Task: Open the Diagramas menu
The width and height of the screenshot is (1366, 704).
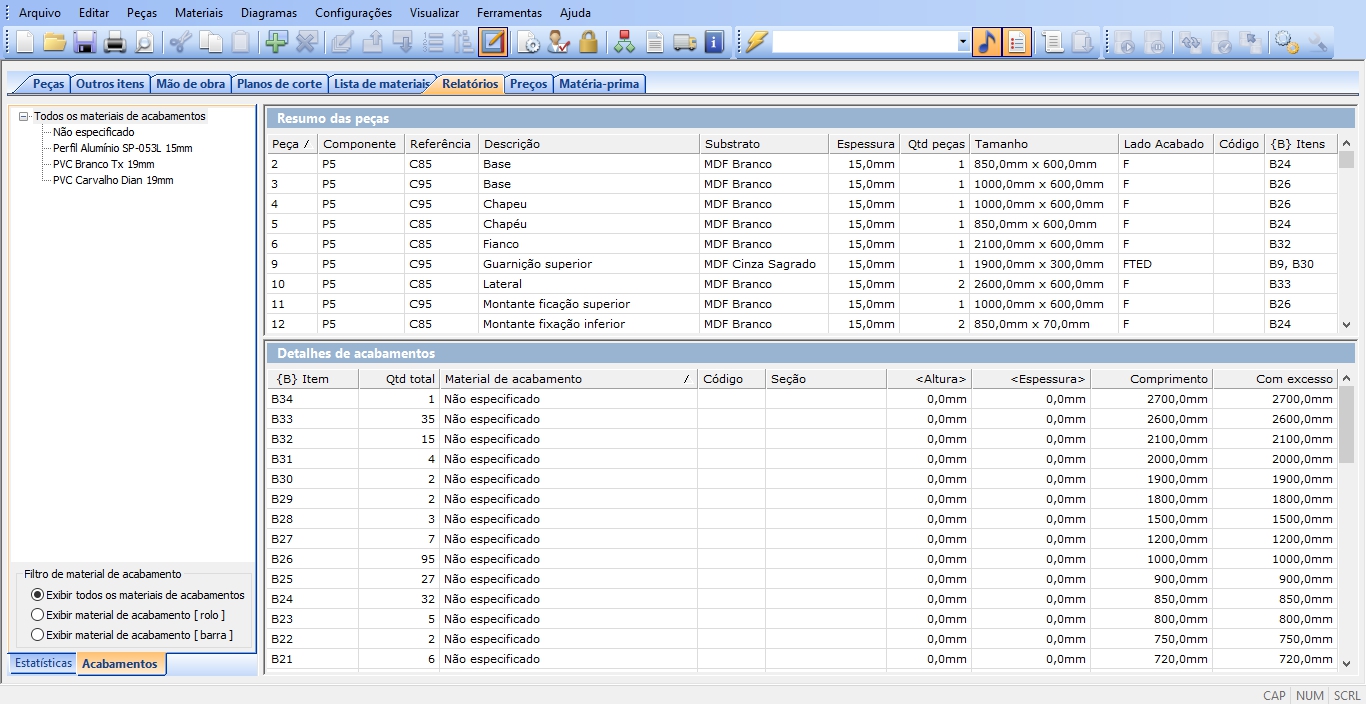Action: pyautogui.click(x=268, y=13)
